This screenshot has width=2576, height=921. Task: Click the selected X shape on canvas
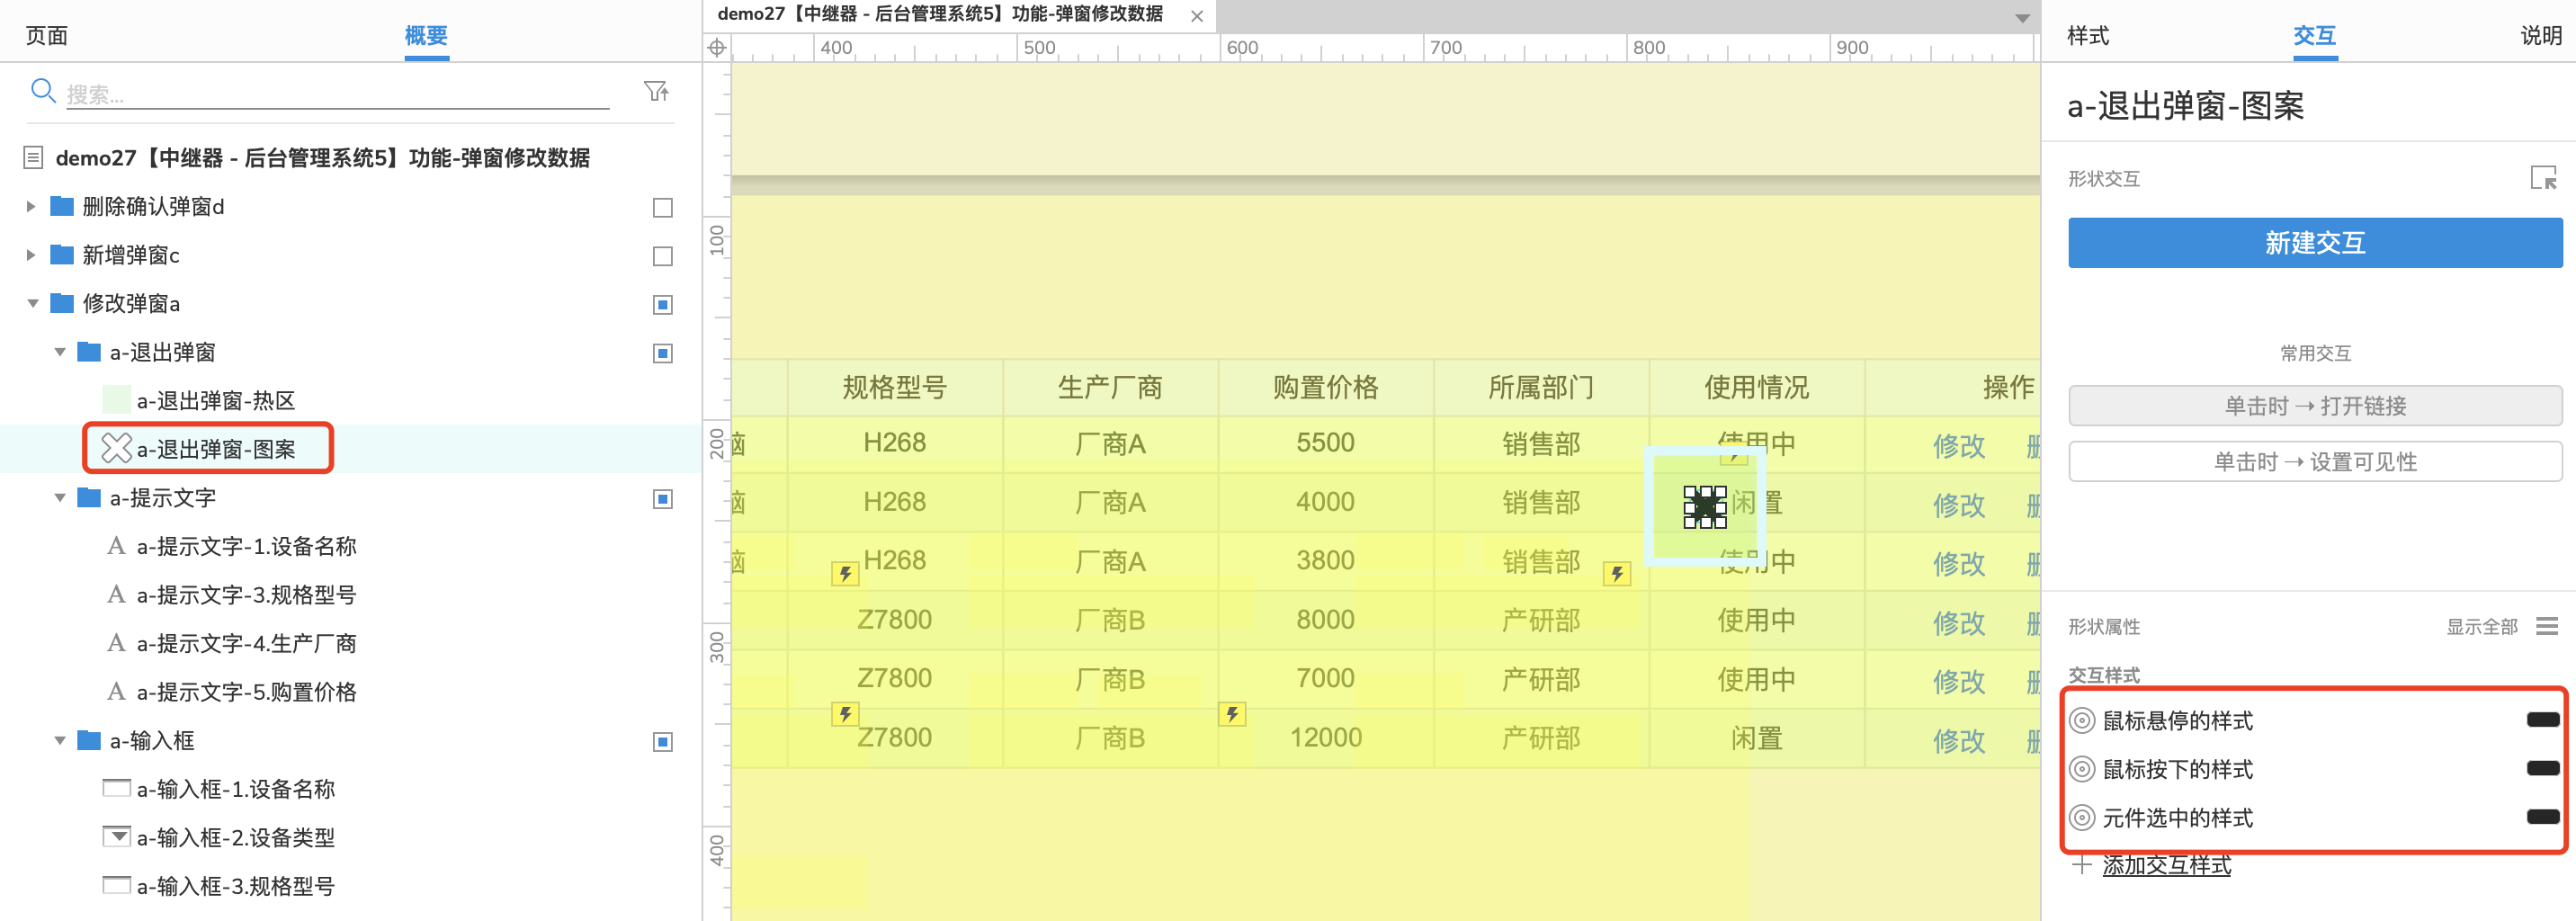click(x=1705, y=507)
